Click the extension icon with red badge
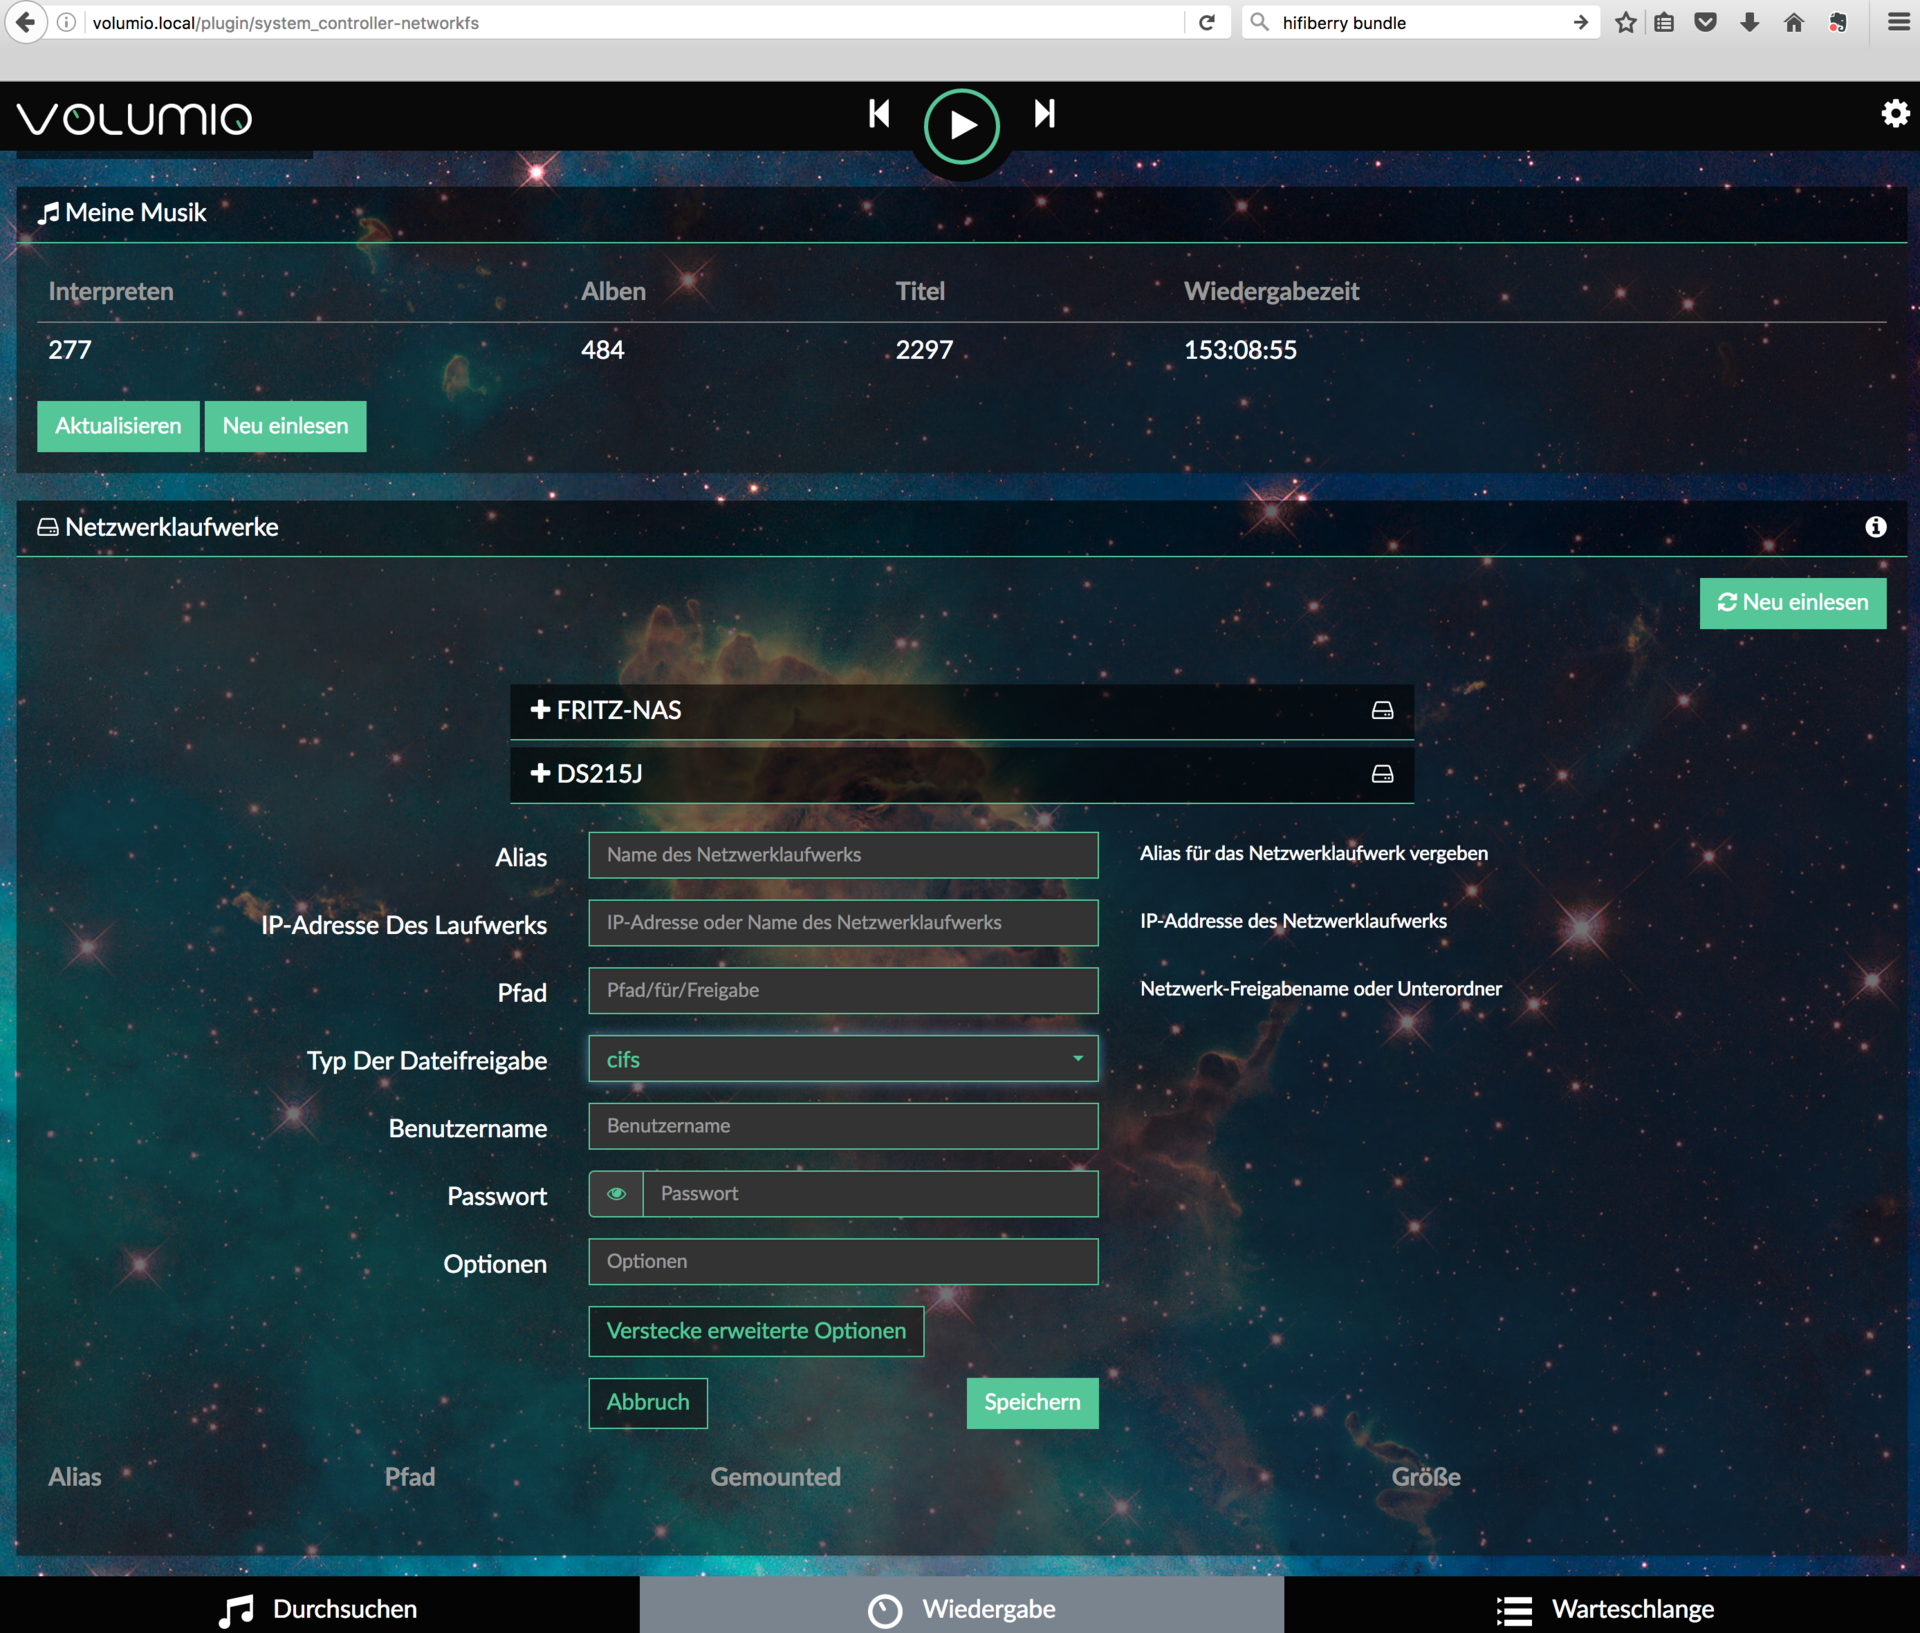The width and height of the screenshot is (1920, 1633). [x=1838, y=22]
